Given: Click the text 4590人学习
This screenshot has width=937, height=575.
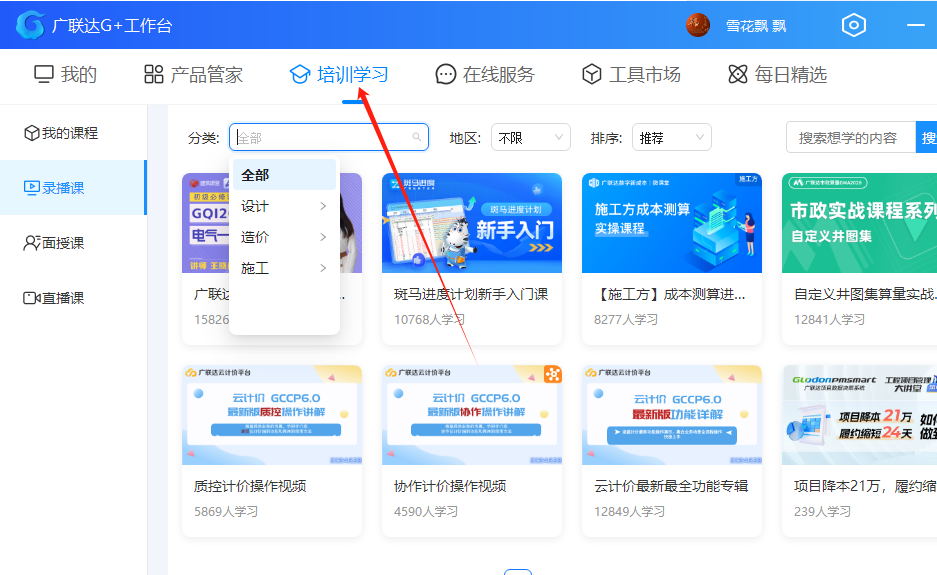Looking at the screenshot, I should point(425,512).
